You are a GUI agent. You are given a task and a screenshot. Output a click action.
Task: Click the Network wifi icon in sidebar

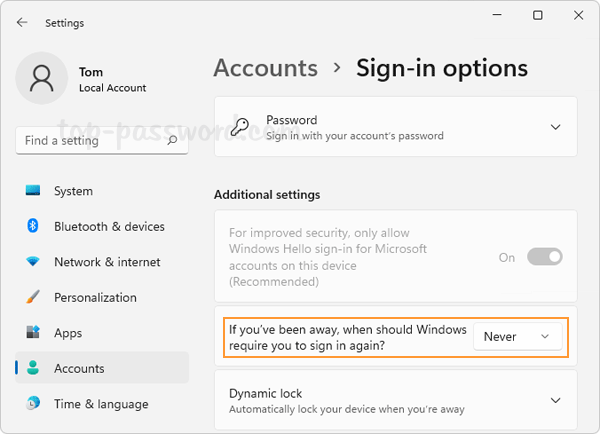[33, 262]
